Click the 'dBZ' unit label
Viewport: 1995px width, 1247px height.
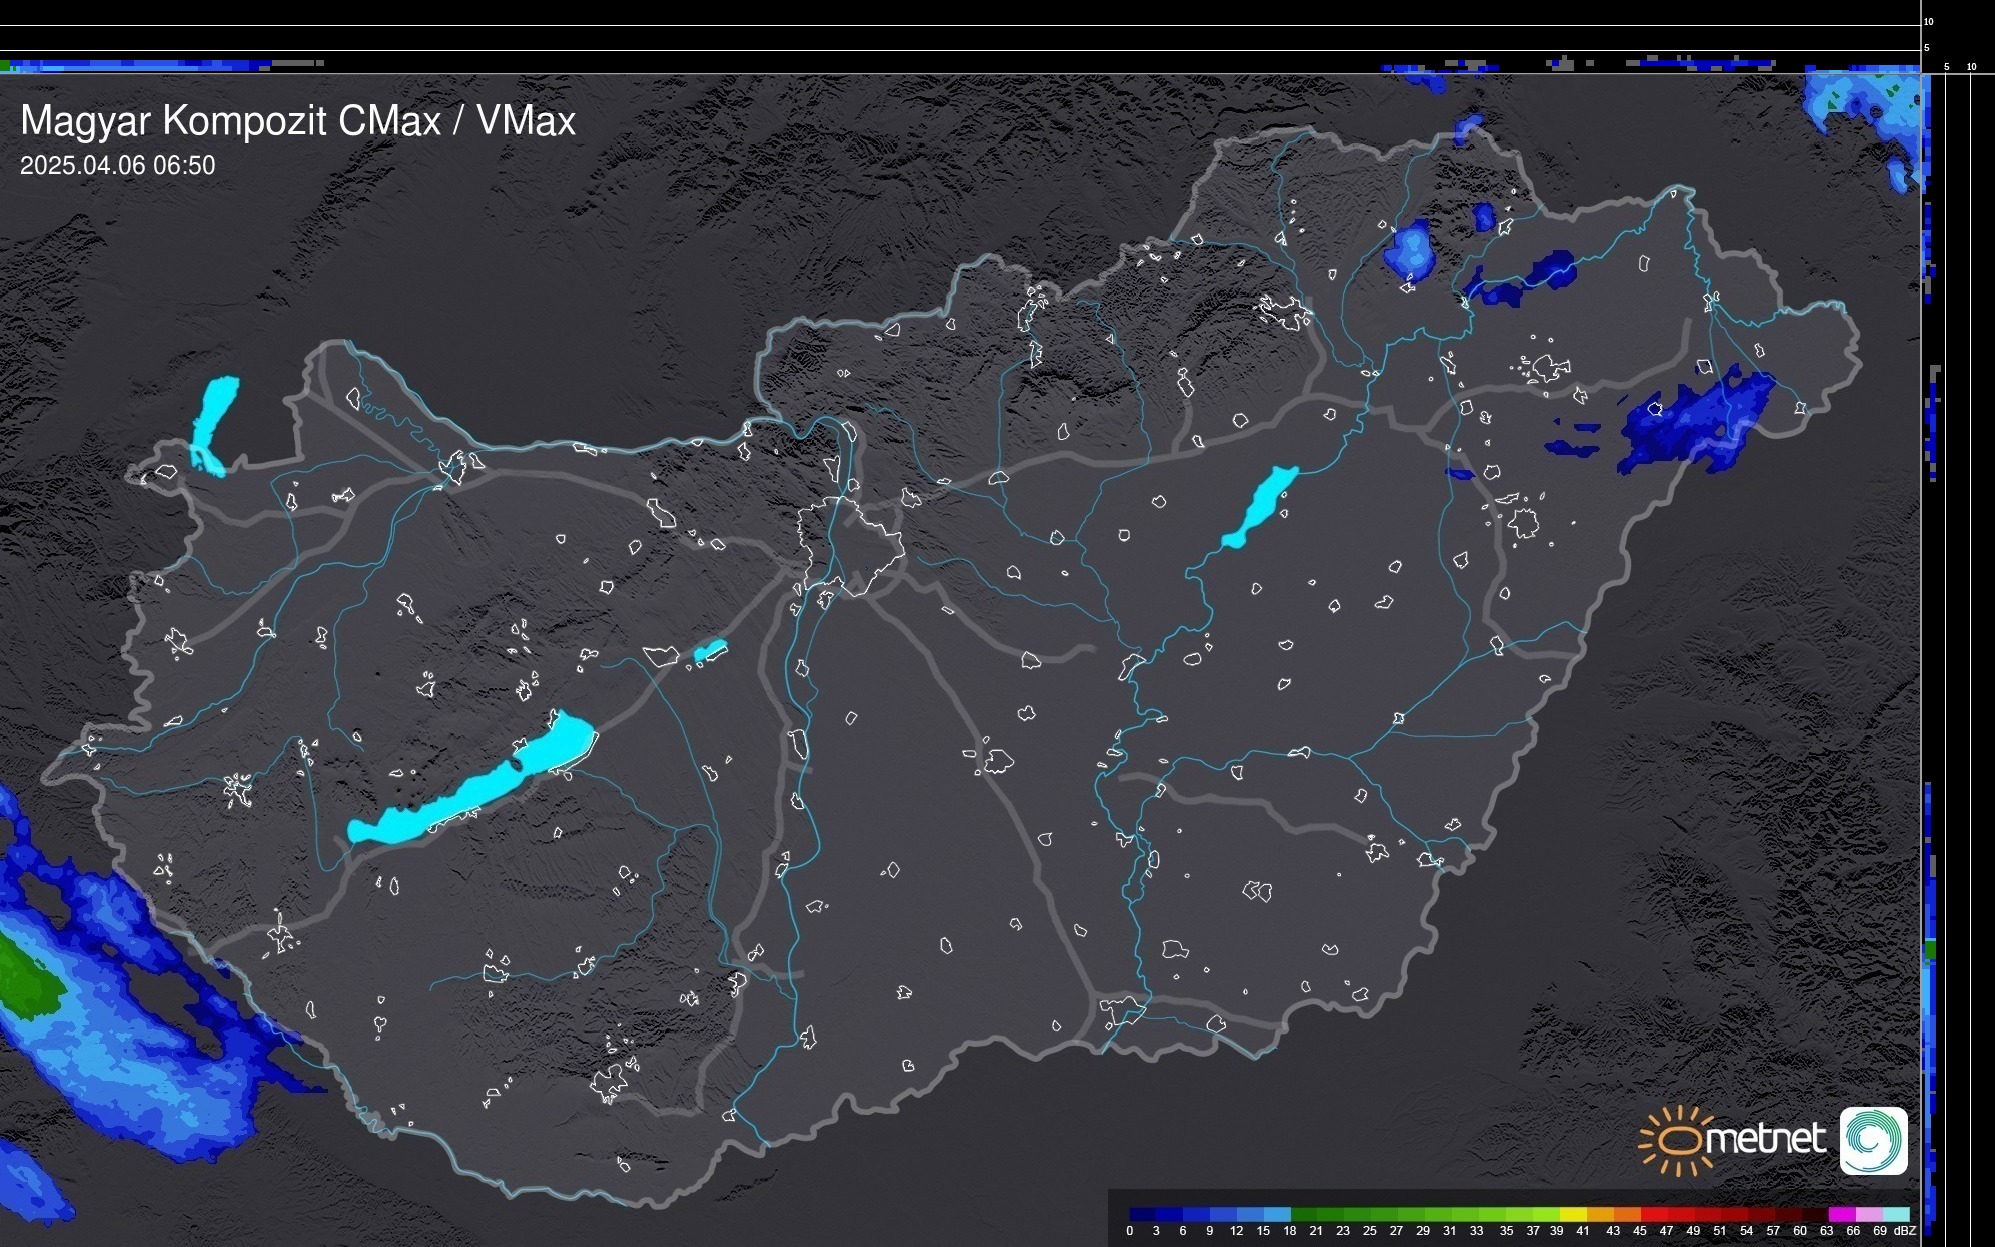click(1905, 1231)
